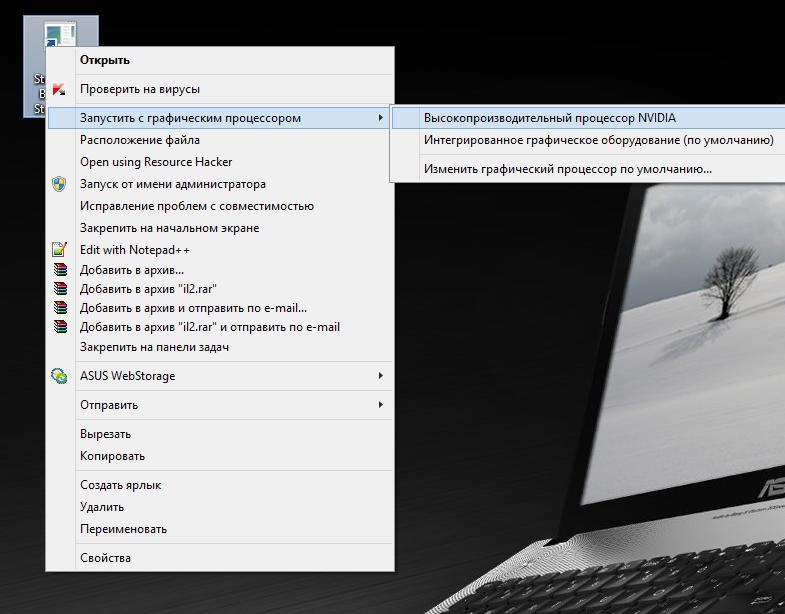Screen dimensions: 785x614
Task: Expand the ASUS WebStorage submenu arrow
Action: 381,376
